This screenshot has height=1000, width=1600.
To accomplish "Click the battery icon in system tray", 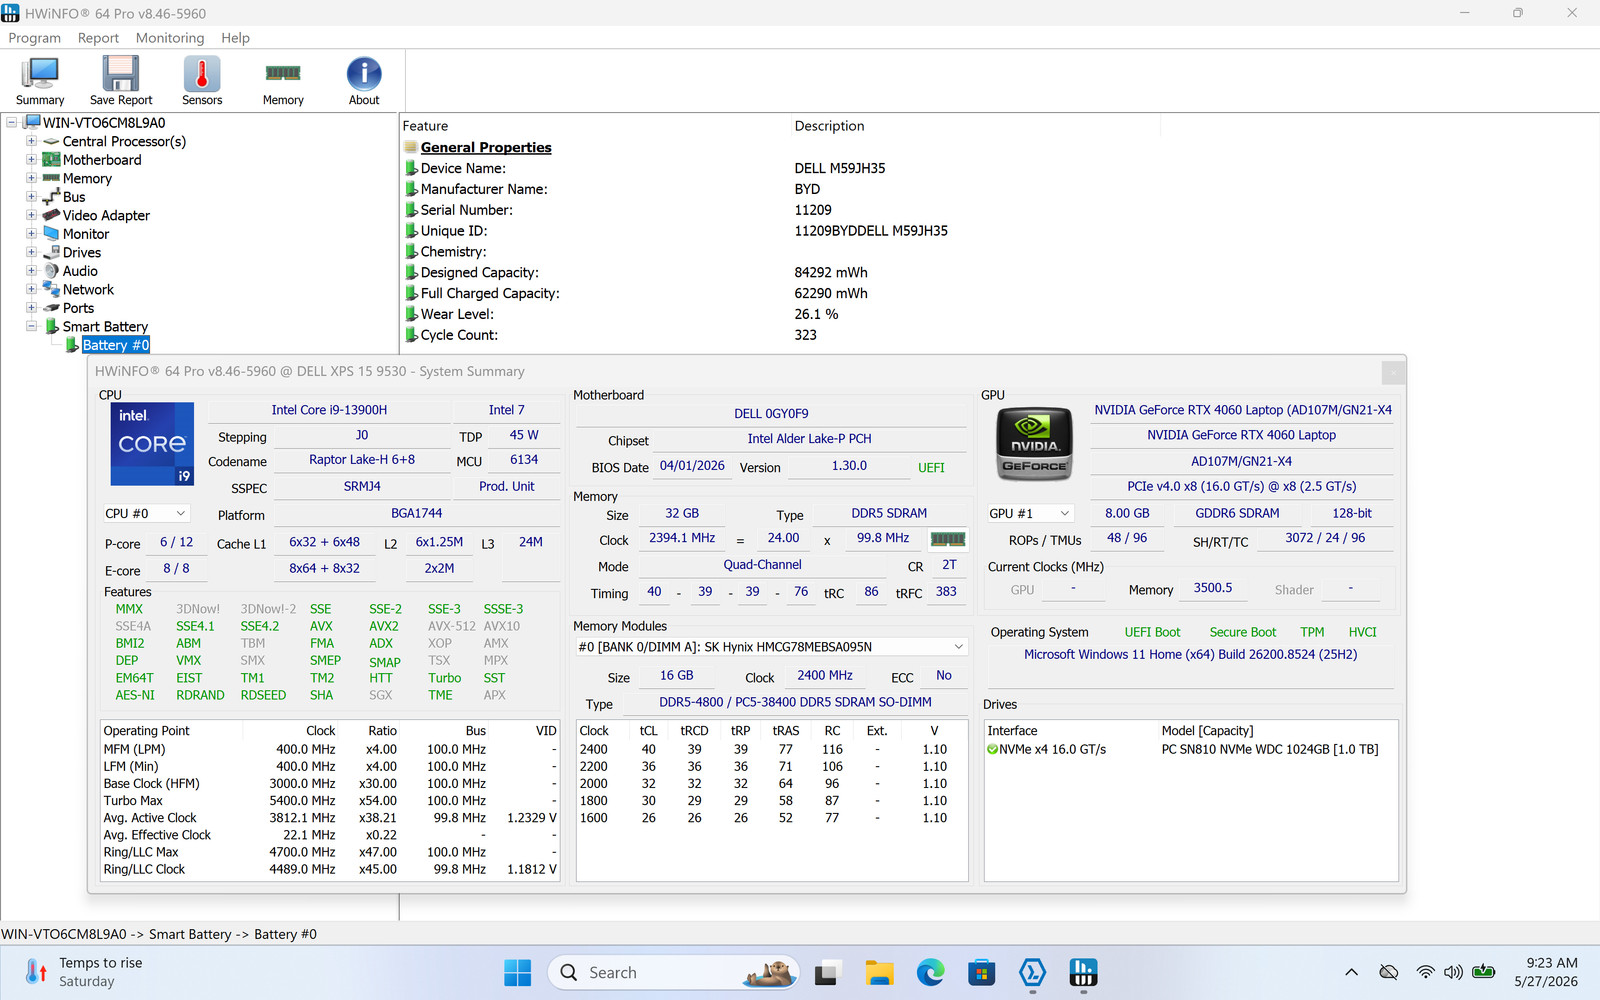I will point(1484,972).
